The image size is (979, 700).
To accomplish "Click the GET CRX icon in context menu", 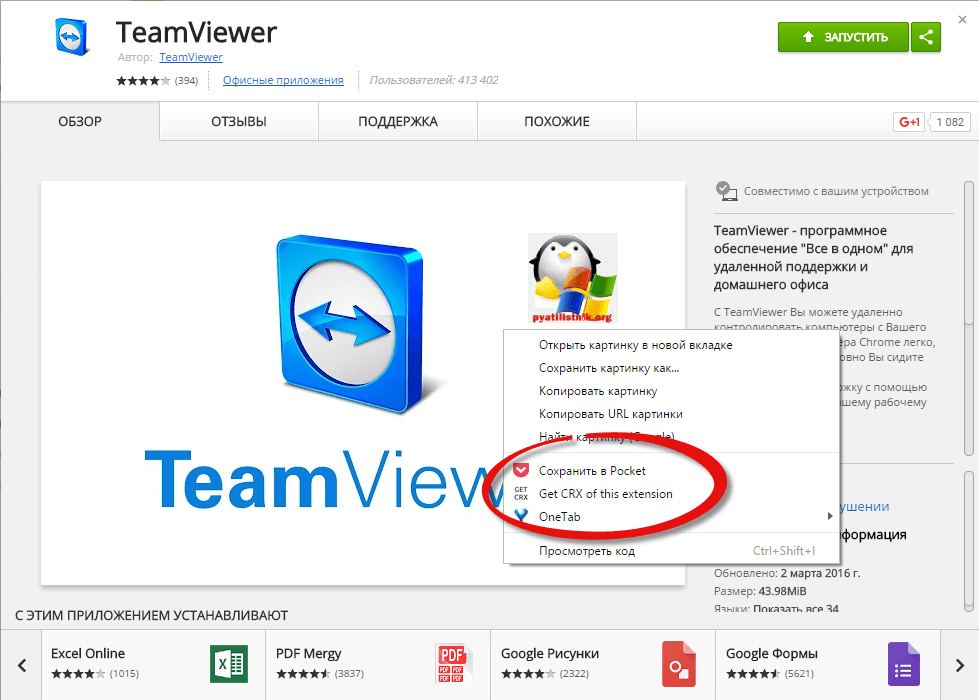I will click(521, 493).
